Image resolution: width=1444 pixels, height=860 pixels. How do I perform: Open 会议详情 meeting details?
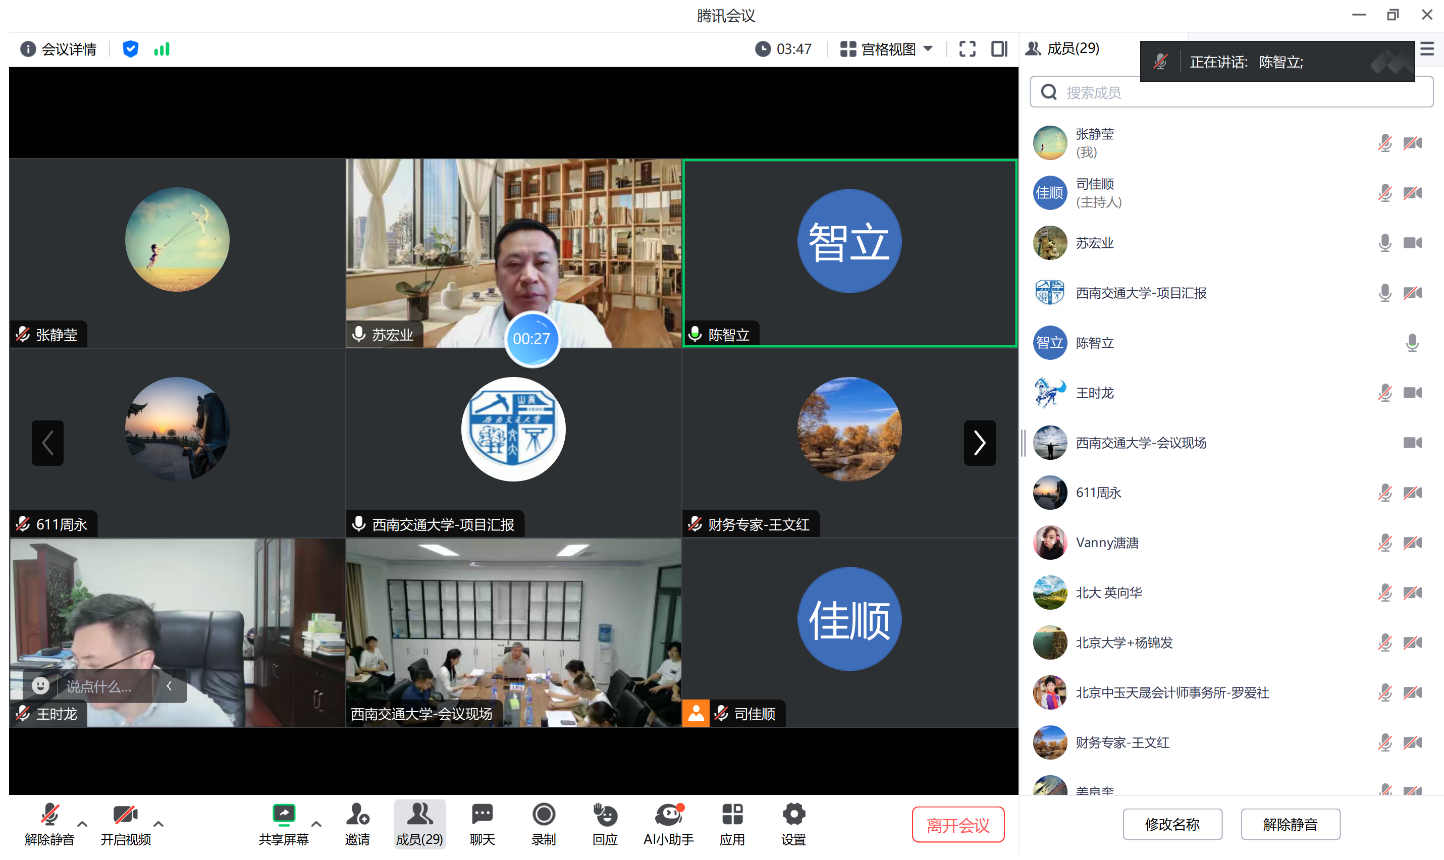pos(59,49)
